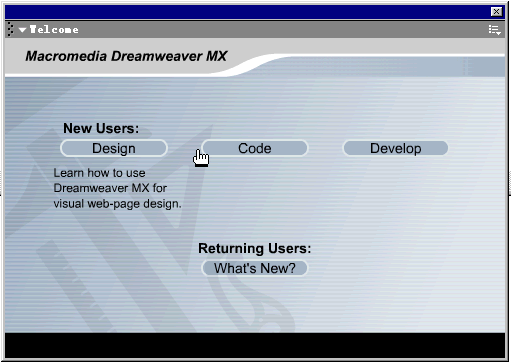This screenshot has width=511, height=363.
Task: Click the Macromedia Dreamweaver MX heading
Action: 126,56
